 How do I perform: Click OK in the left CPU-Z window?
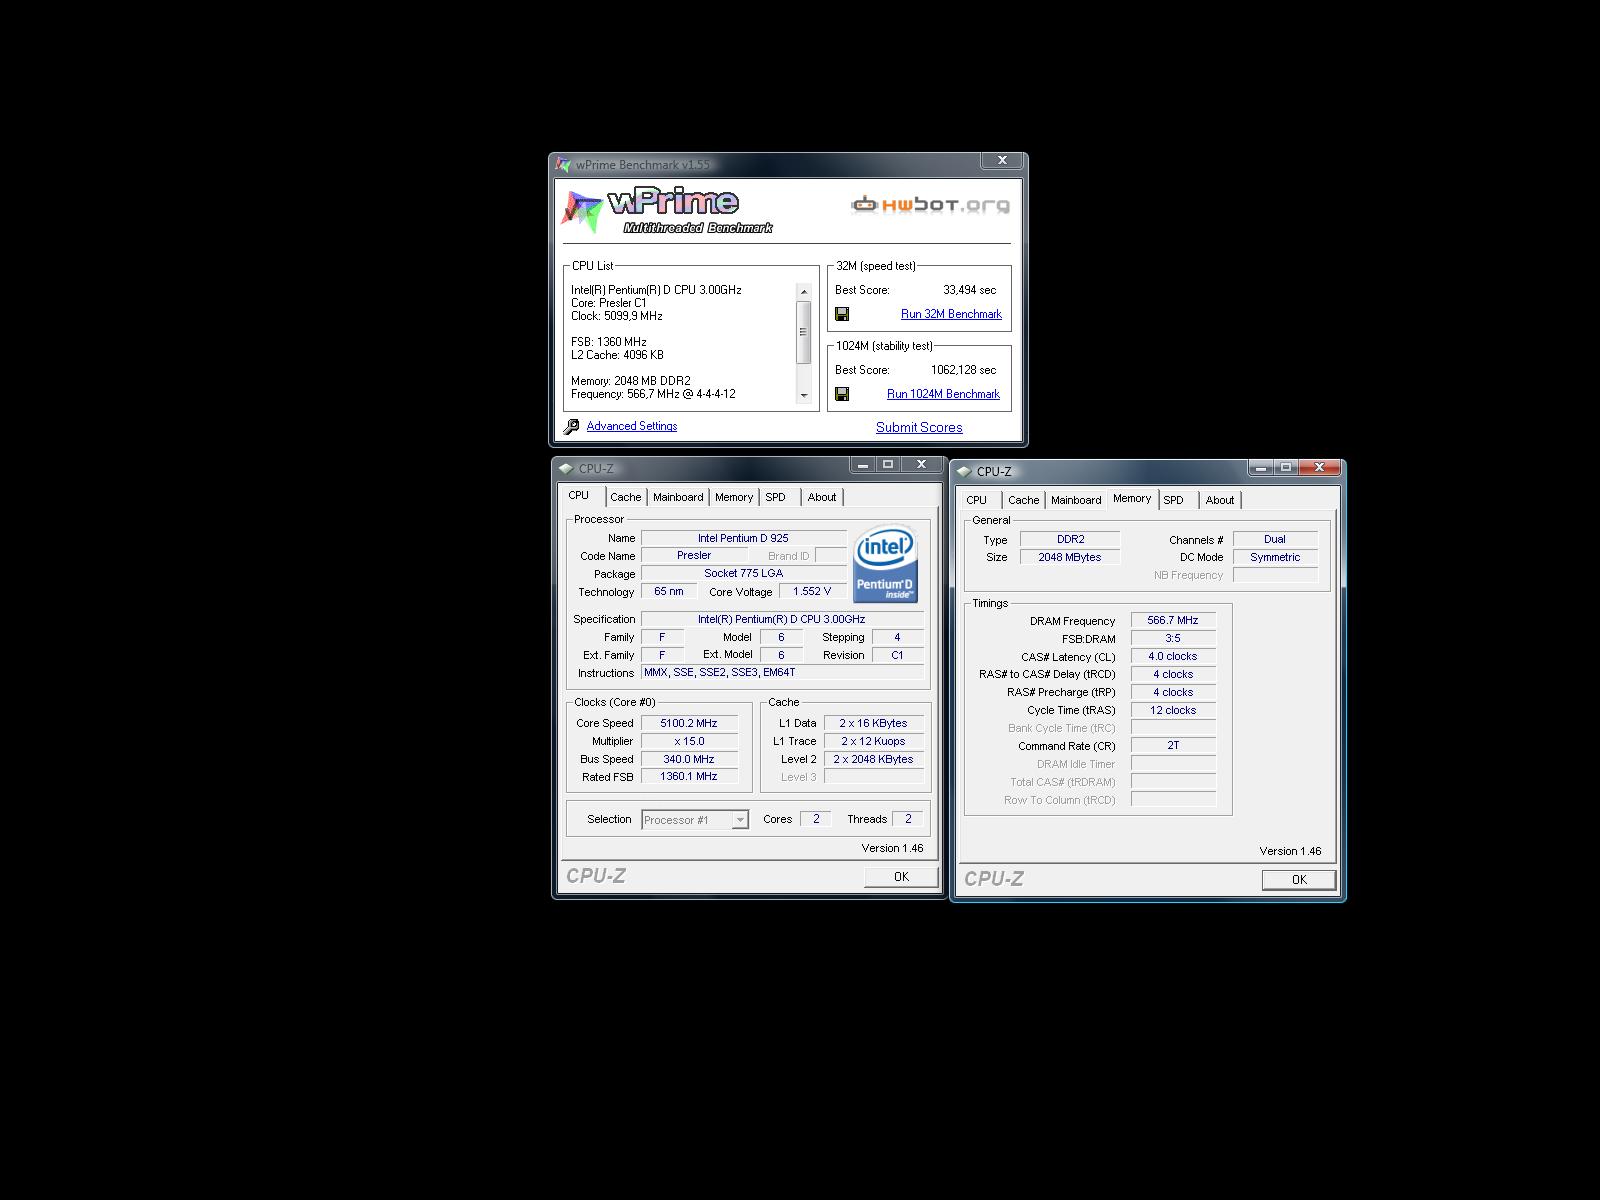[901, 877]
